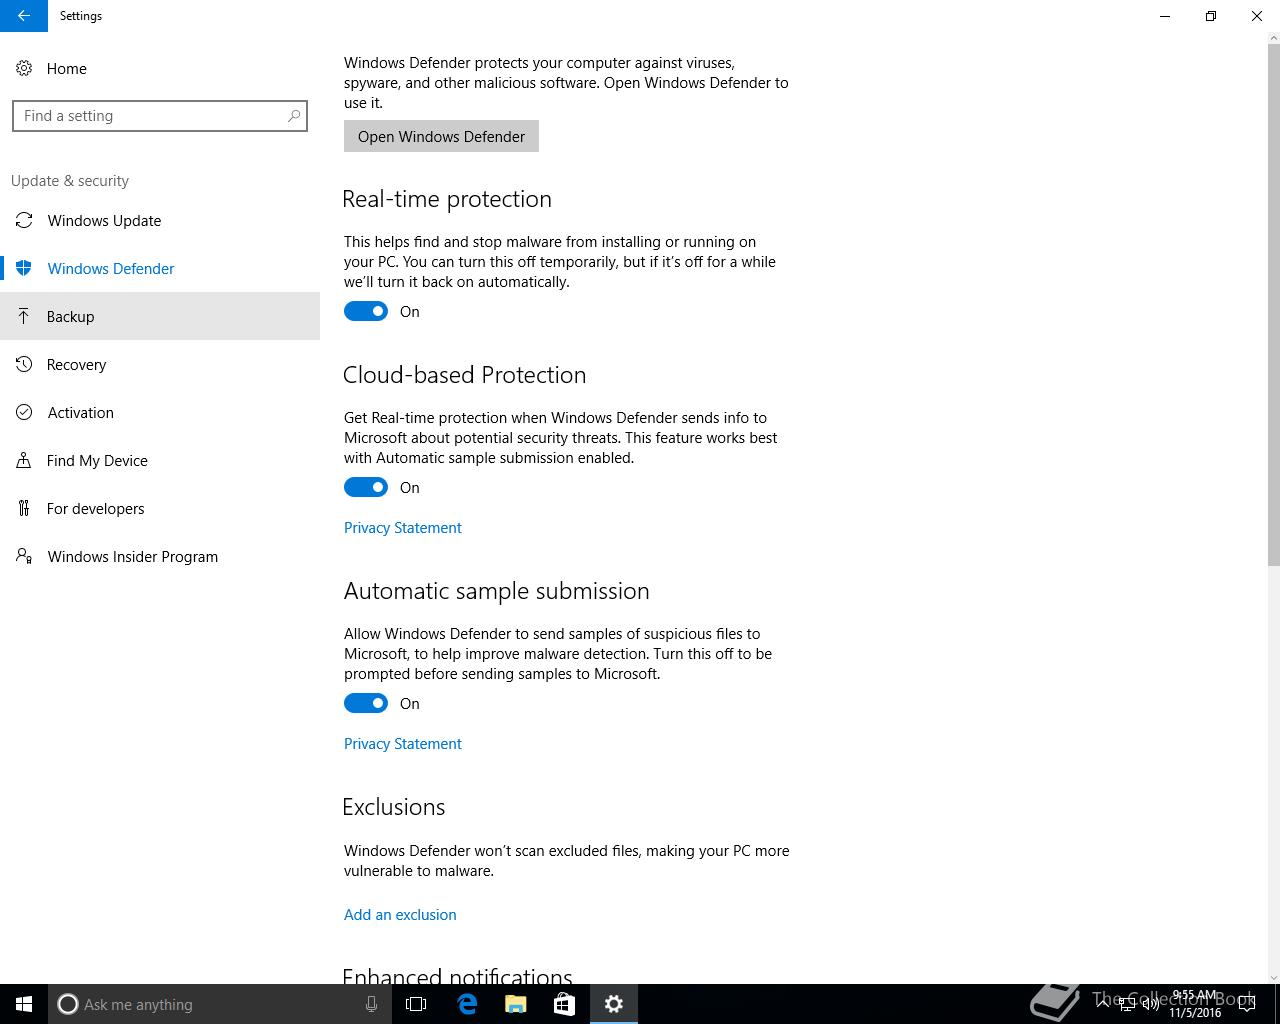Click the Open Windows Defender button
This screenshot has height=1024, width=1280.
[441, 136]
